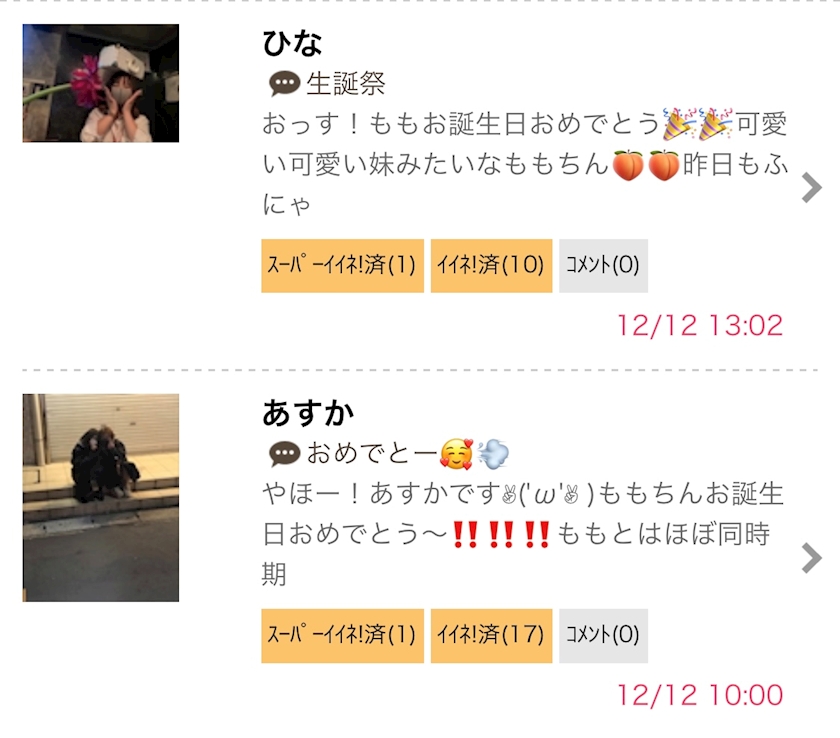Expand Asuka's post with the right chevron

click(x=812, y=558)
